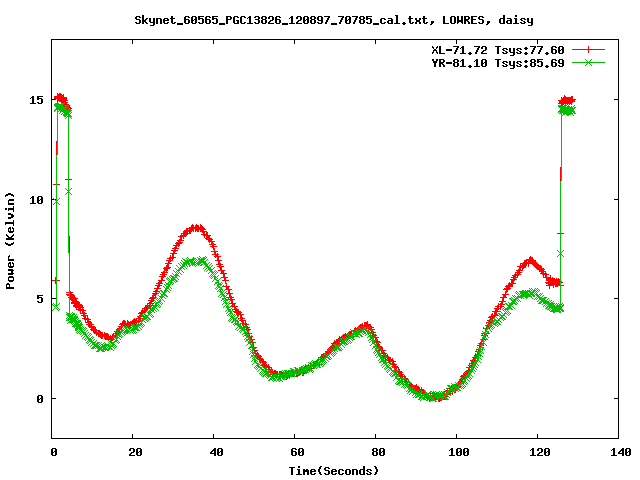Click the x-axis tick label 40
The image size is (640, 480).
tap(216, 452)
